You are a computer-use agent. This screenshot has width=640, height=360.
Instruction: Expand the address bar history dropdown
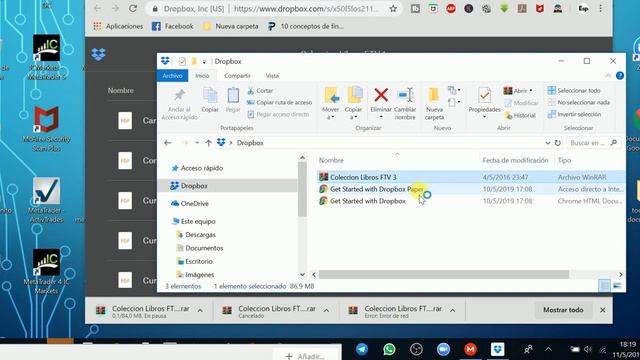click(547, 143)
